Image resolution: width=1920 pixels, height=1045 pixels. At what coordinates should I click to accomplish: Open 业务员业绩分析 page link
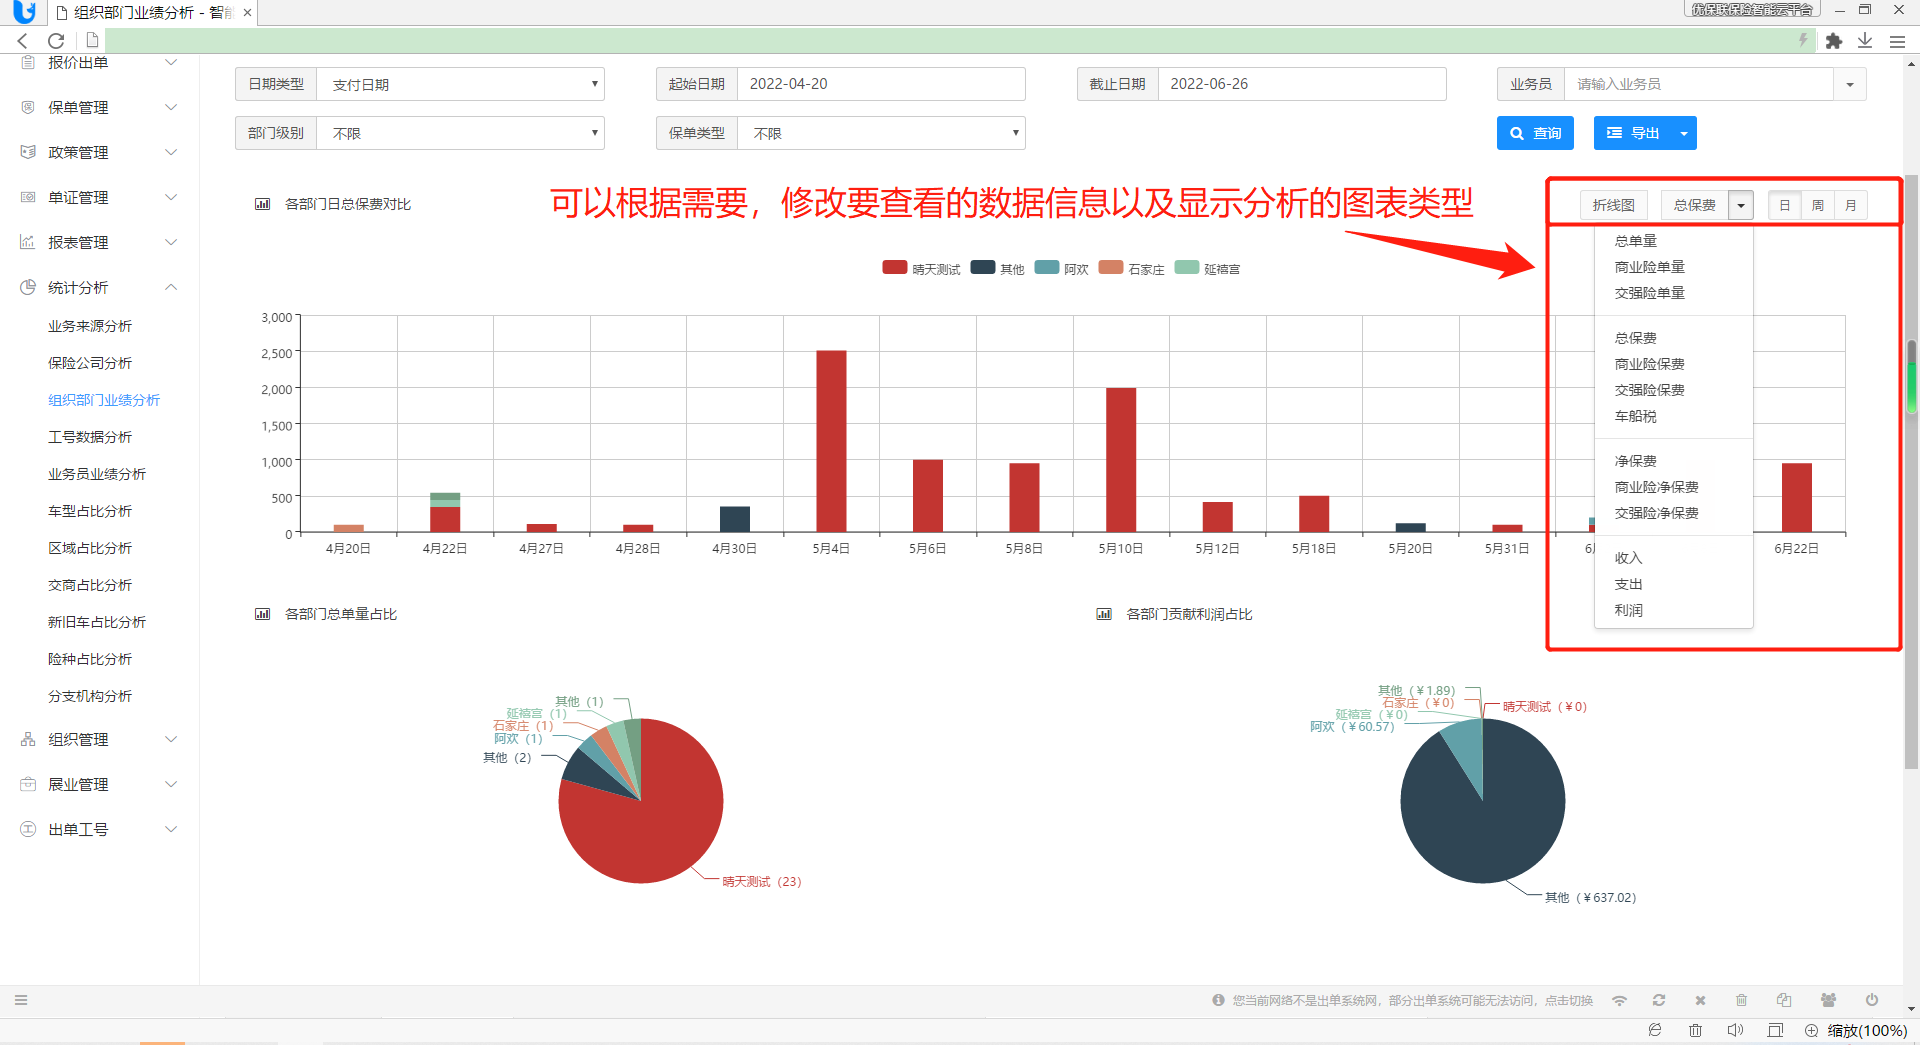pos(97,474)
